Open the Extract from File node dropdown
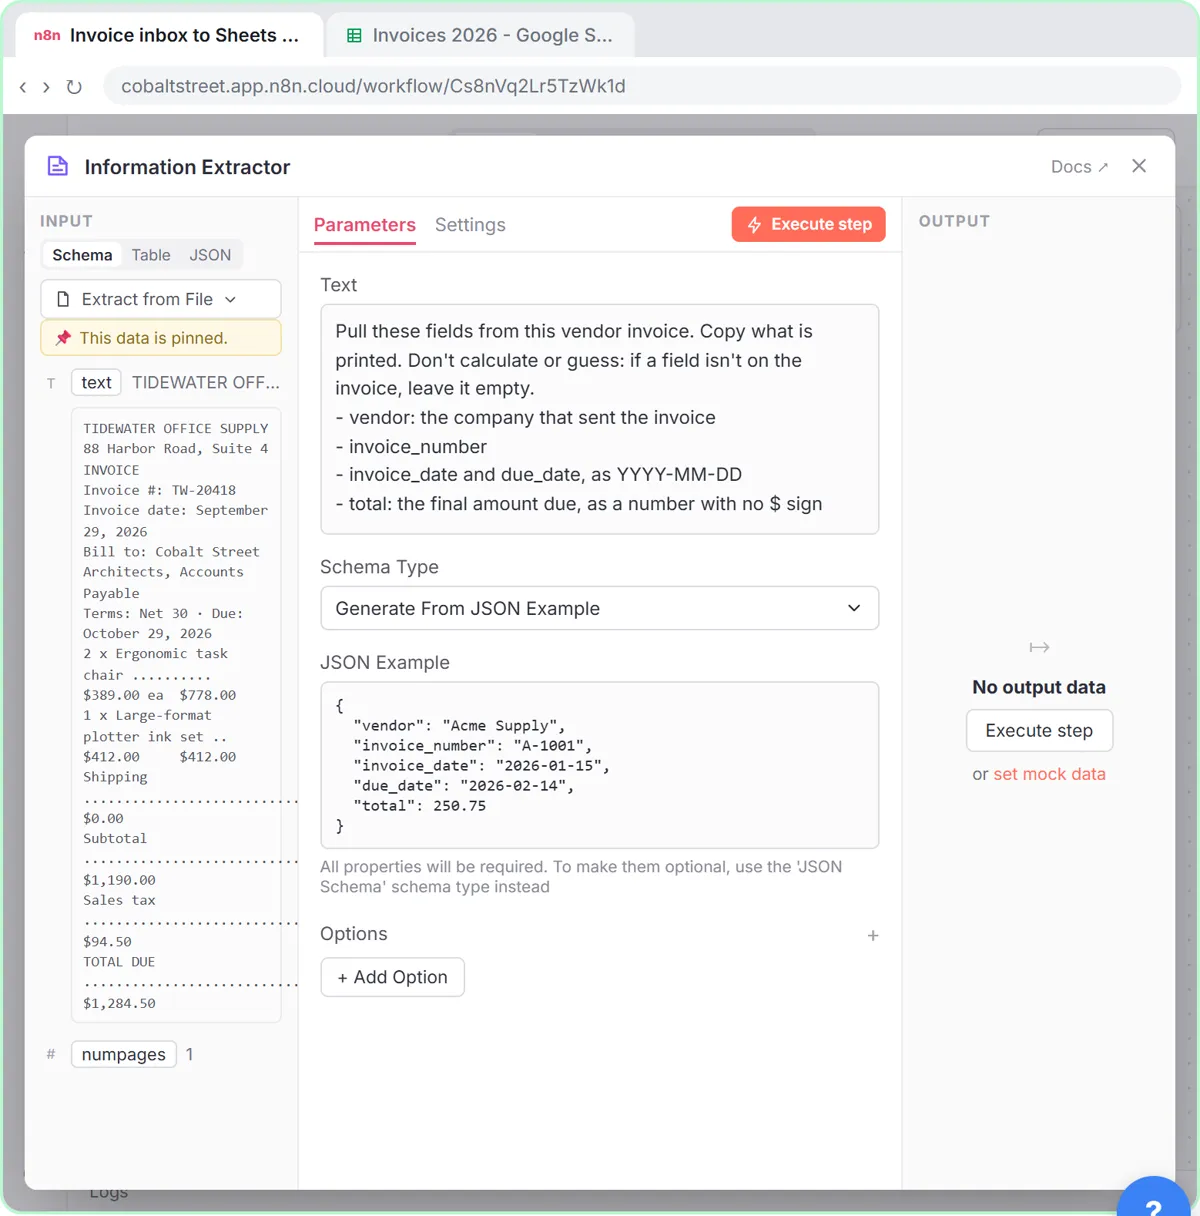The height and width of the screenshot is (1216, 1200). click(x=161, y=299)
